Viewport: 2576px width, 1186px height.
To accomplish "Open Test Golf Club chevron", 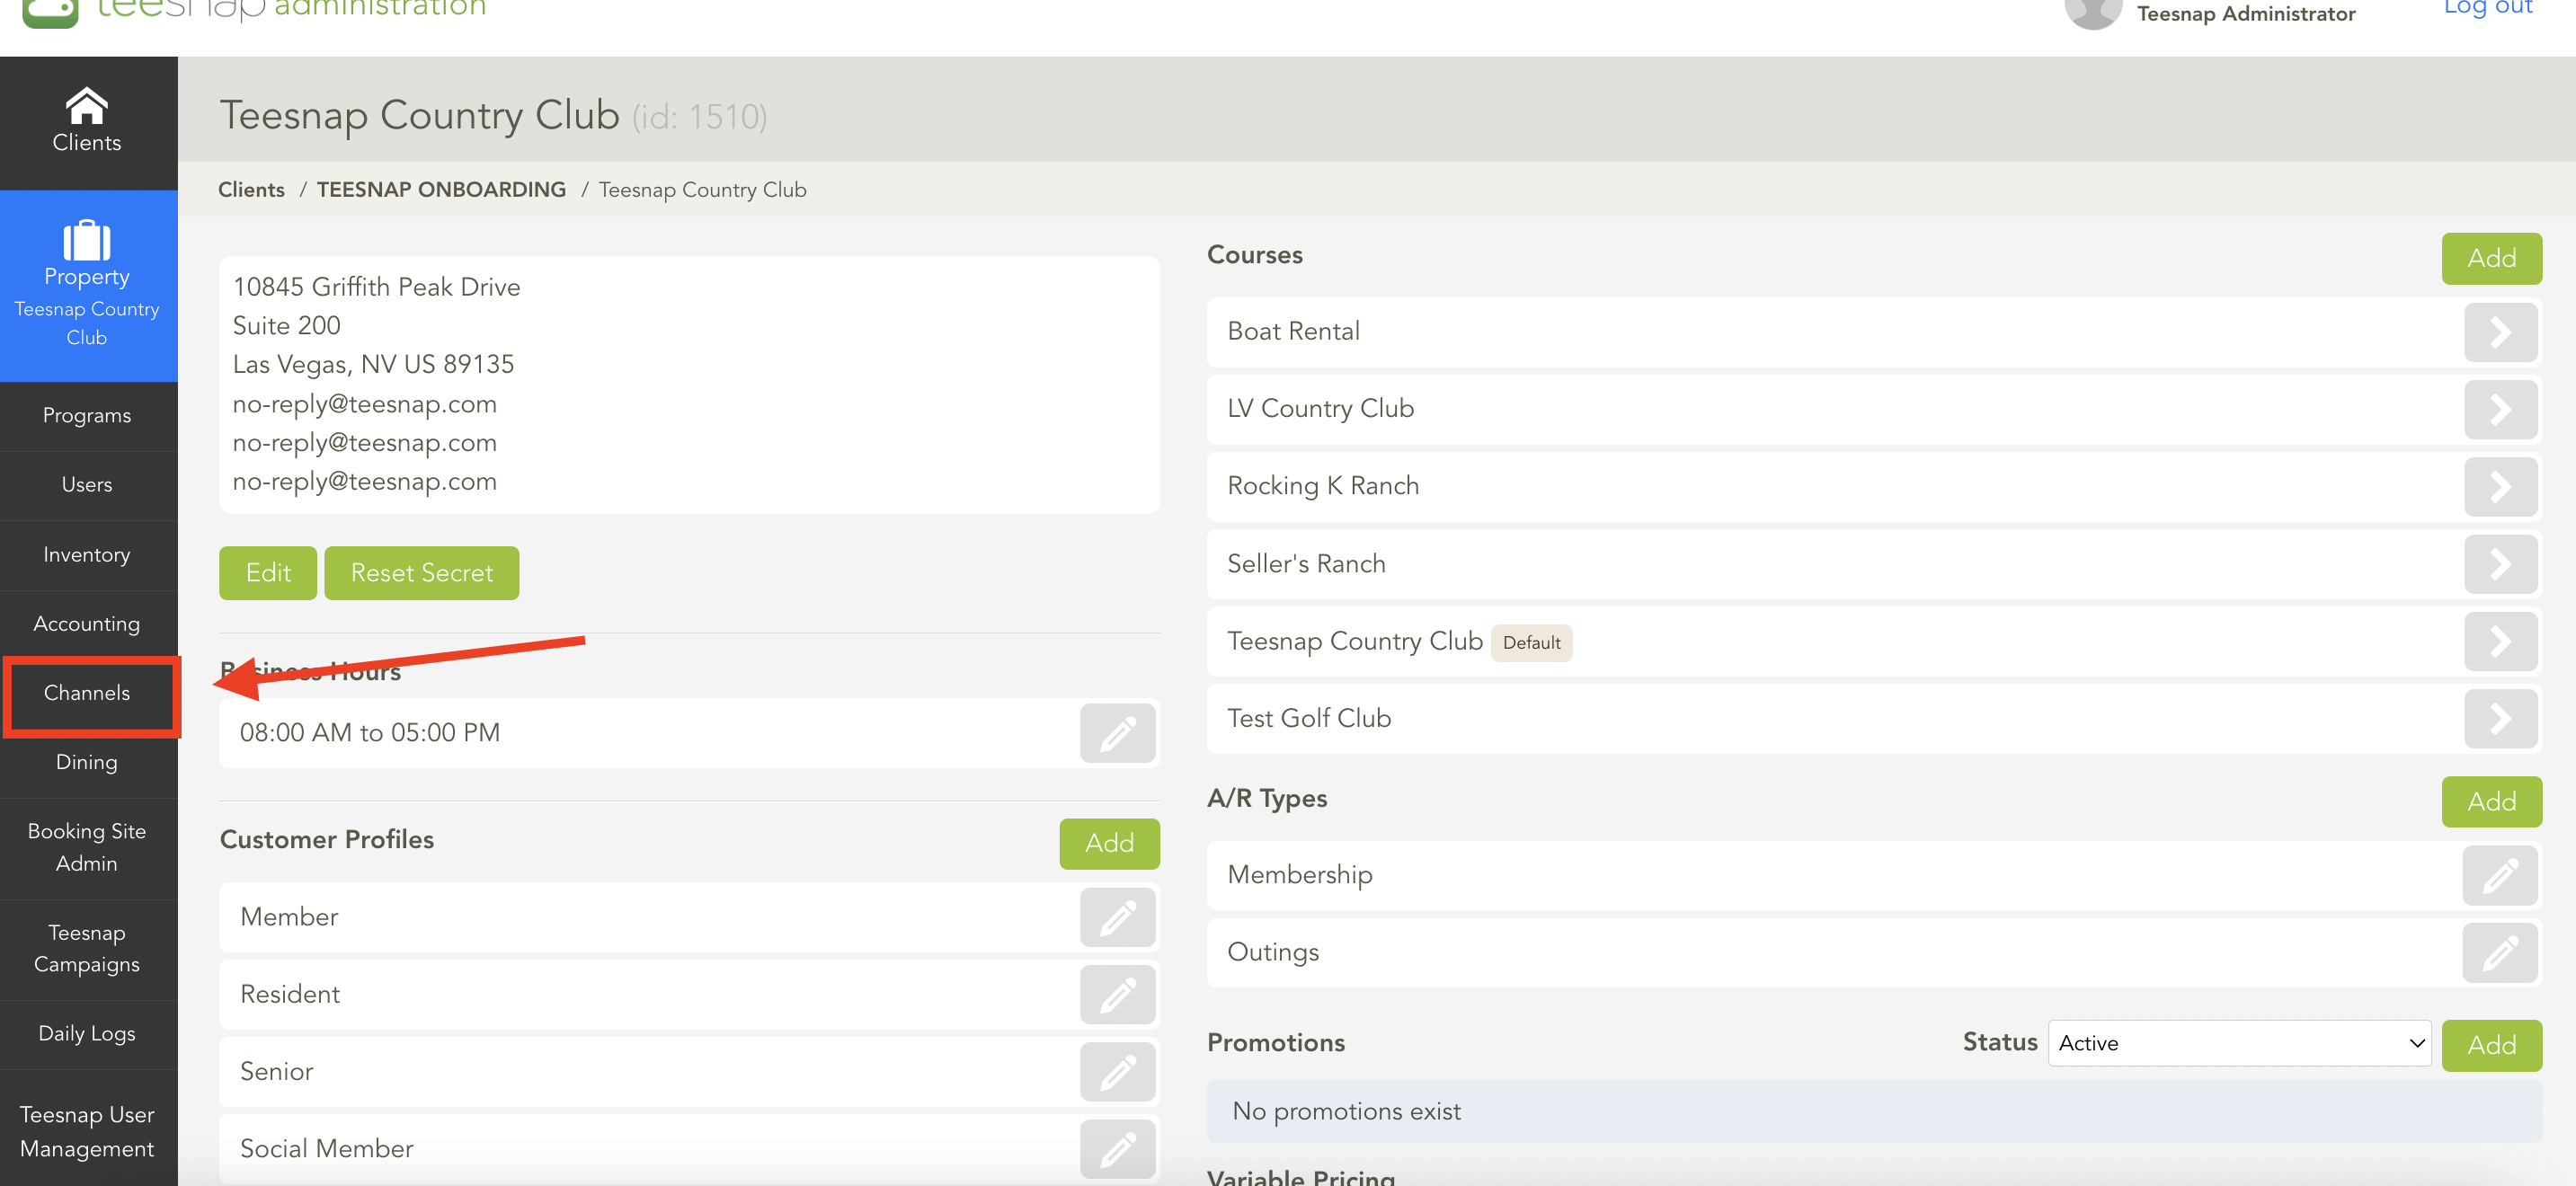I will (2500, 718).
